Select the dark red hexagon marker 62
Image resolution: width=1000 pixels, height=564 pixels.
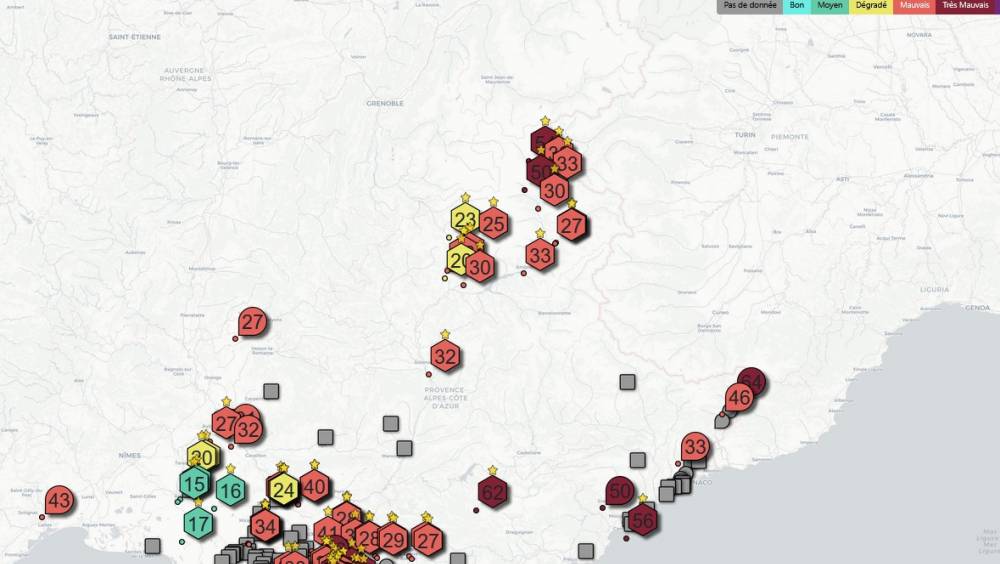click(492, 492)
